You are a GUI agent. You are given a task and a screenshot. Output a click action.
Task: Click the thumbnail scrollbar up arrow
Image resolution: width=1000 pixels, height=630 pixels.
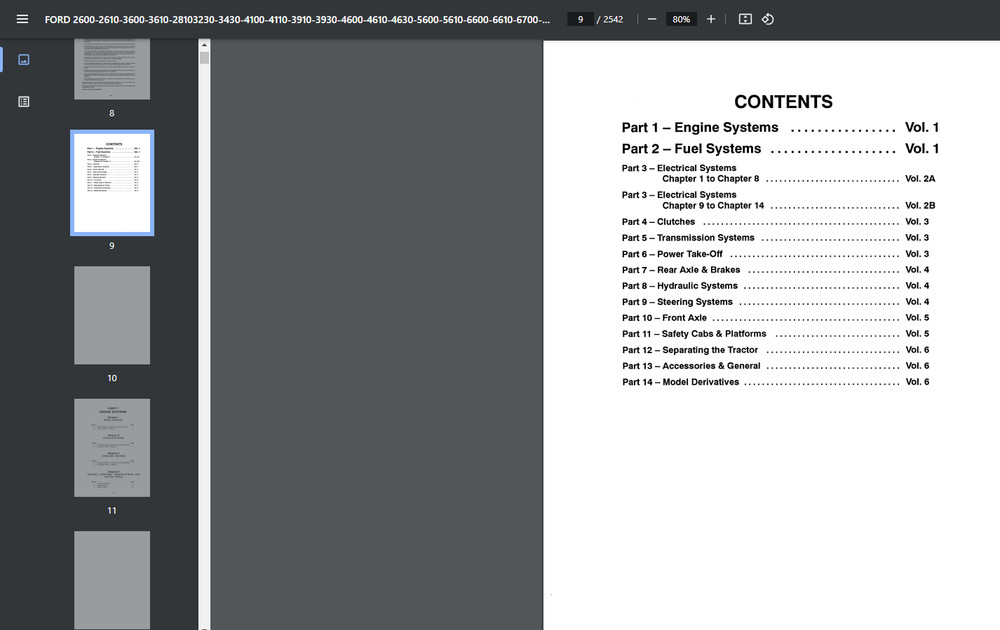204,45
